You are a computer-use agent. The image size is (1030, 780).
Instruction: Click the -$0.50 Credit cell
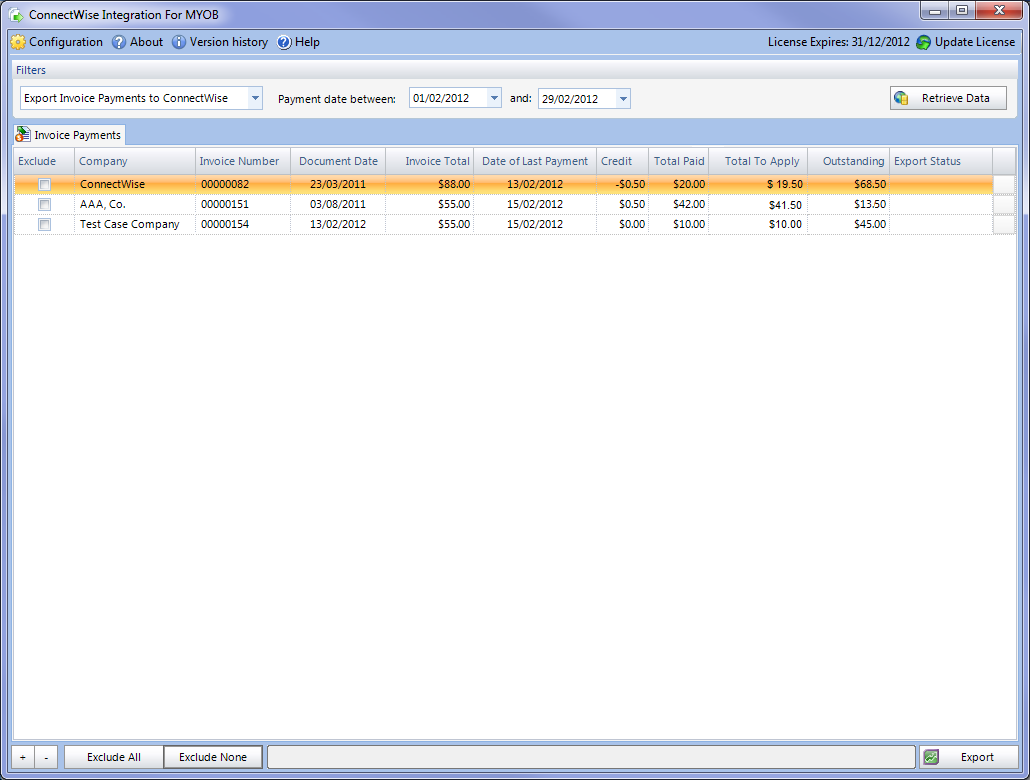click(x=622, y=185)
